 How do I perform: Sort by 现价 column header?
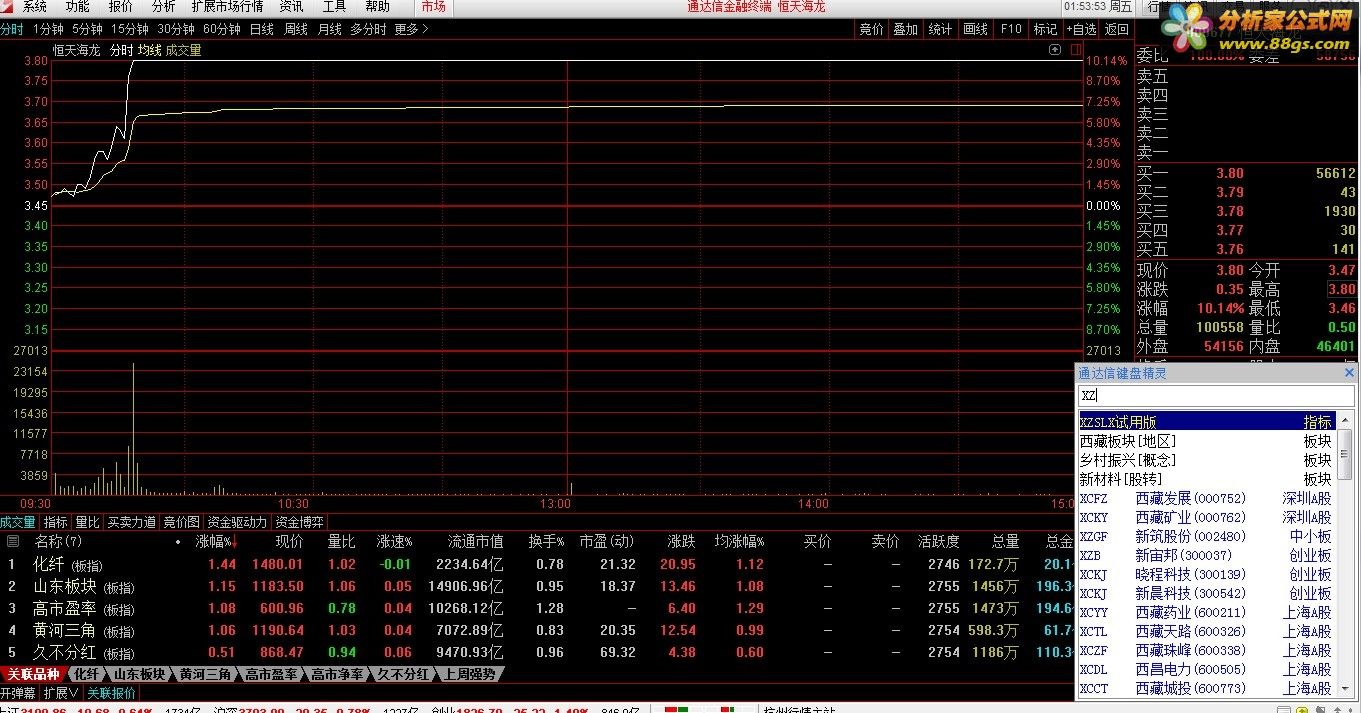(x=289, y=541)
